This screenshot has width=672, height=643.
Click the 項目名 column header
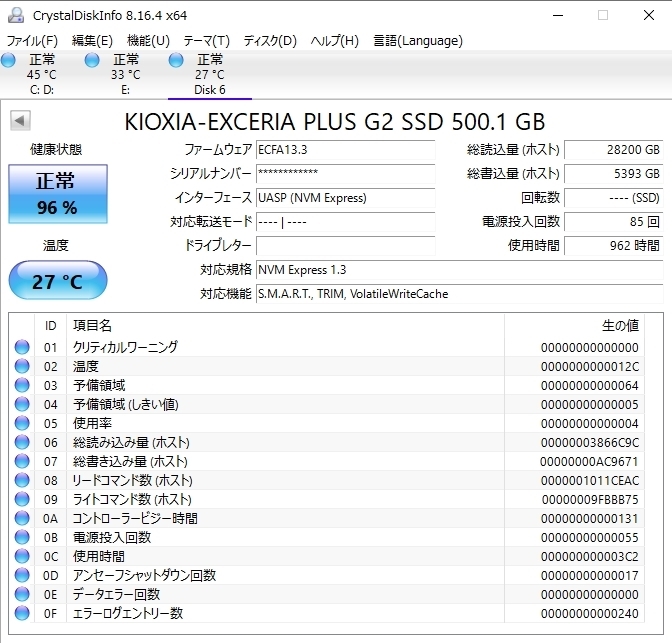[285, 325]
